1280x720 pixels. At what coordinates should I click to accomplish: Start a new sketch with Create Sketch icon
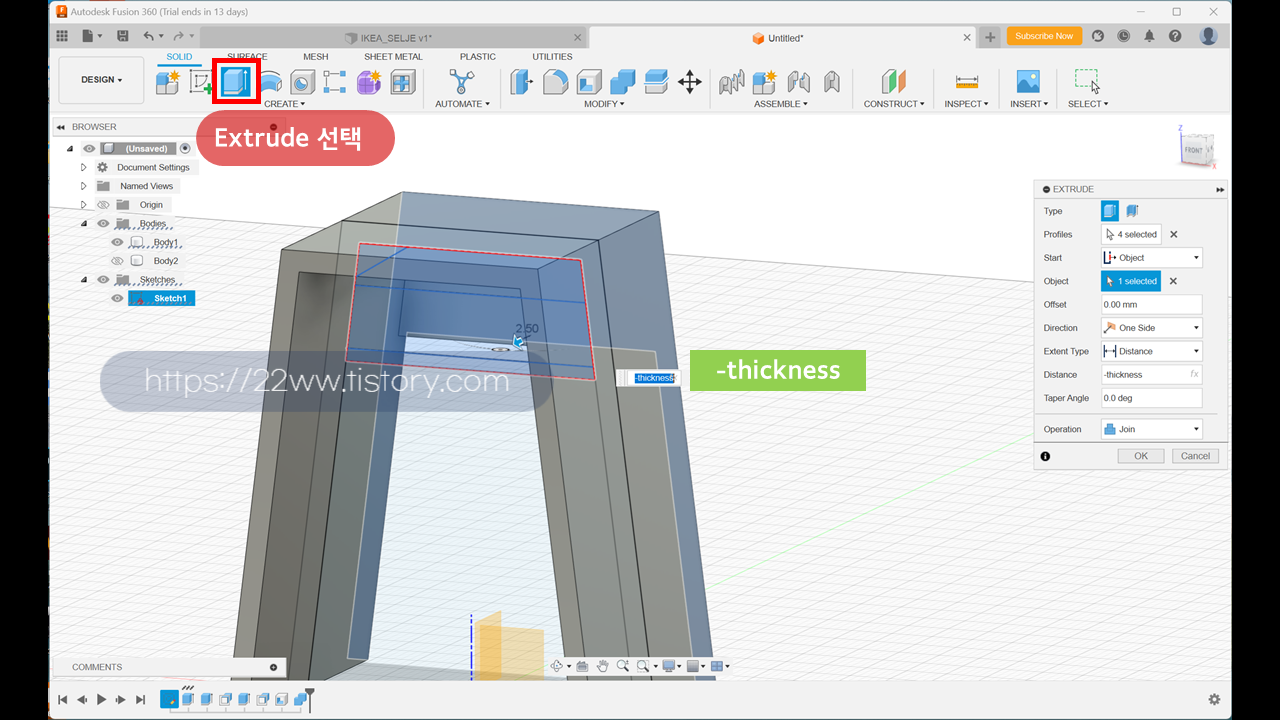coord(201,82)
